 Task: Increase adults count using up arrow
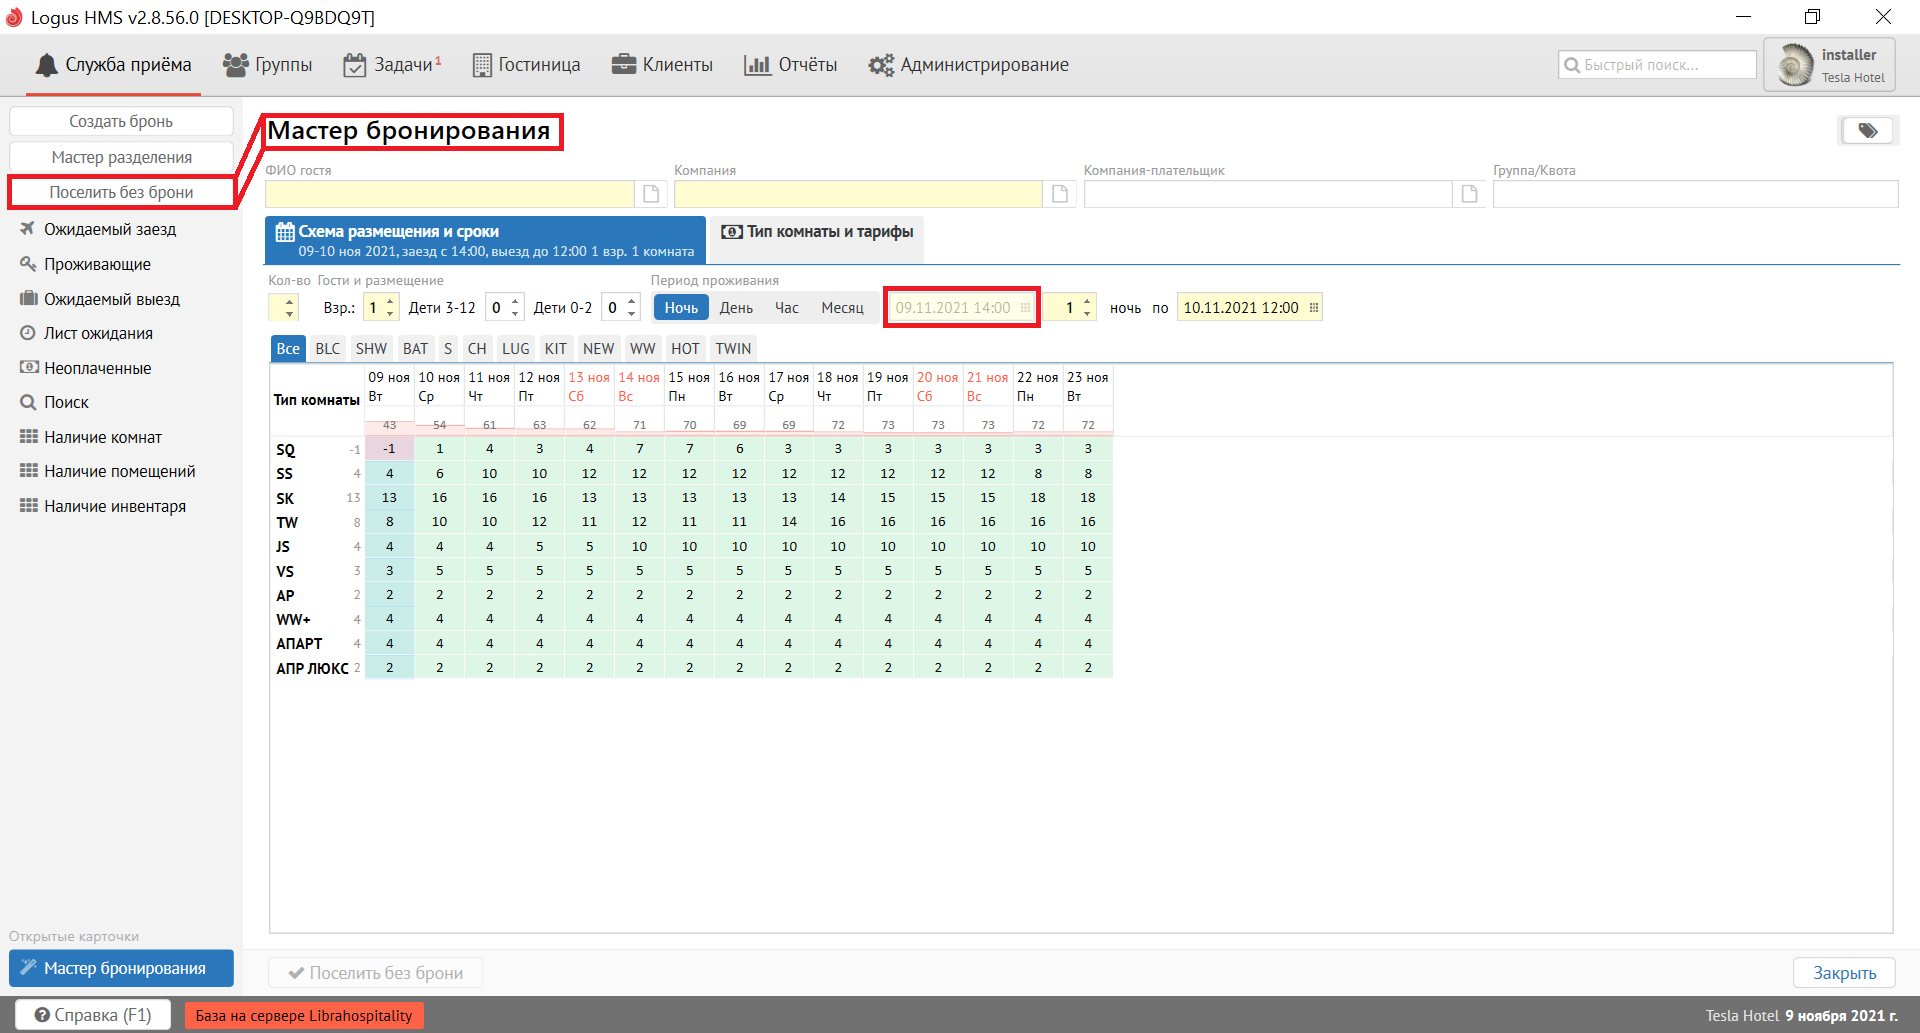(391, 301)
